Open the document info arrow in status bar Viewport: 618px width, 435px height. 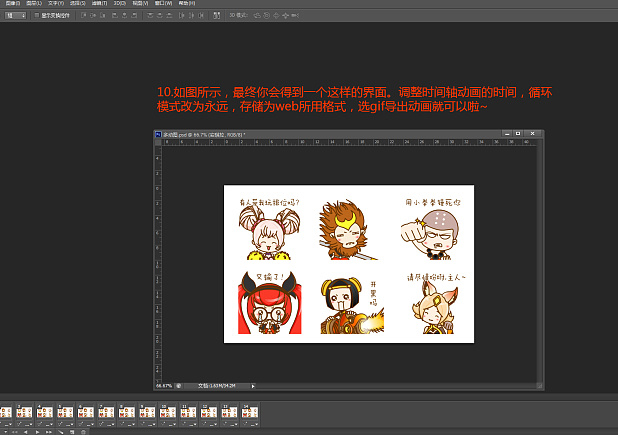click(253, 386)
